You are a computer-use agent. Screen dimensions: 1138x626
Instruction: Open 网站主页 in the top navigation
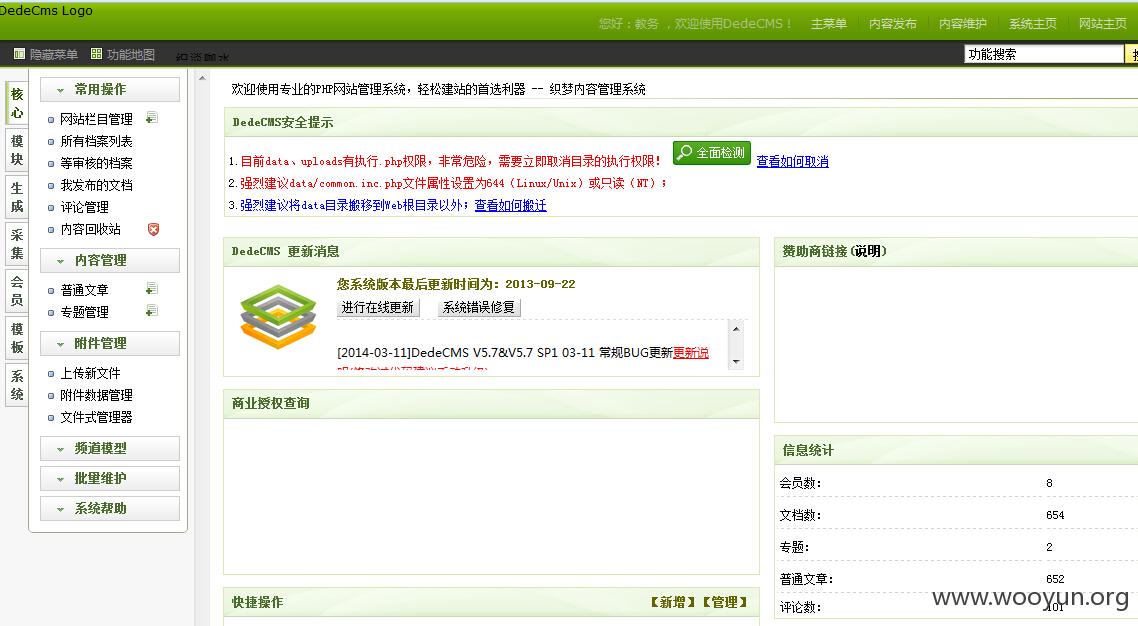(x=1102, y=24)
